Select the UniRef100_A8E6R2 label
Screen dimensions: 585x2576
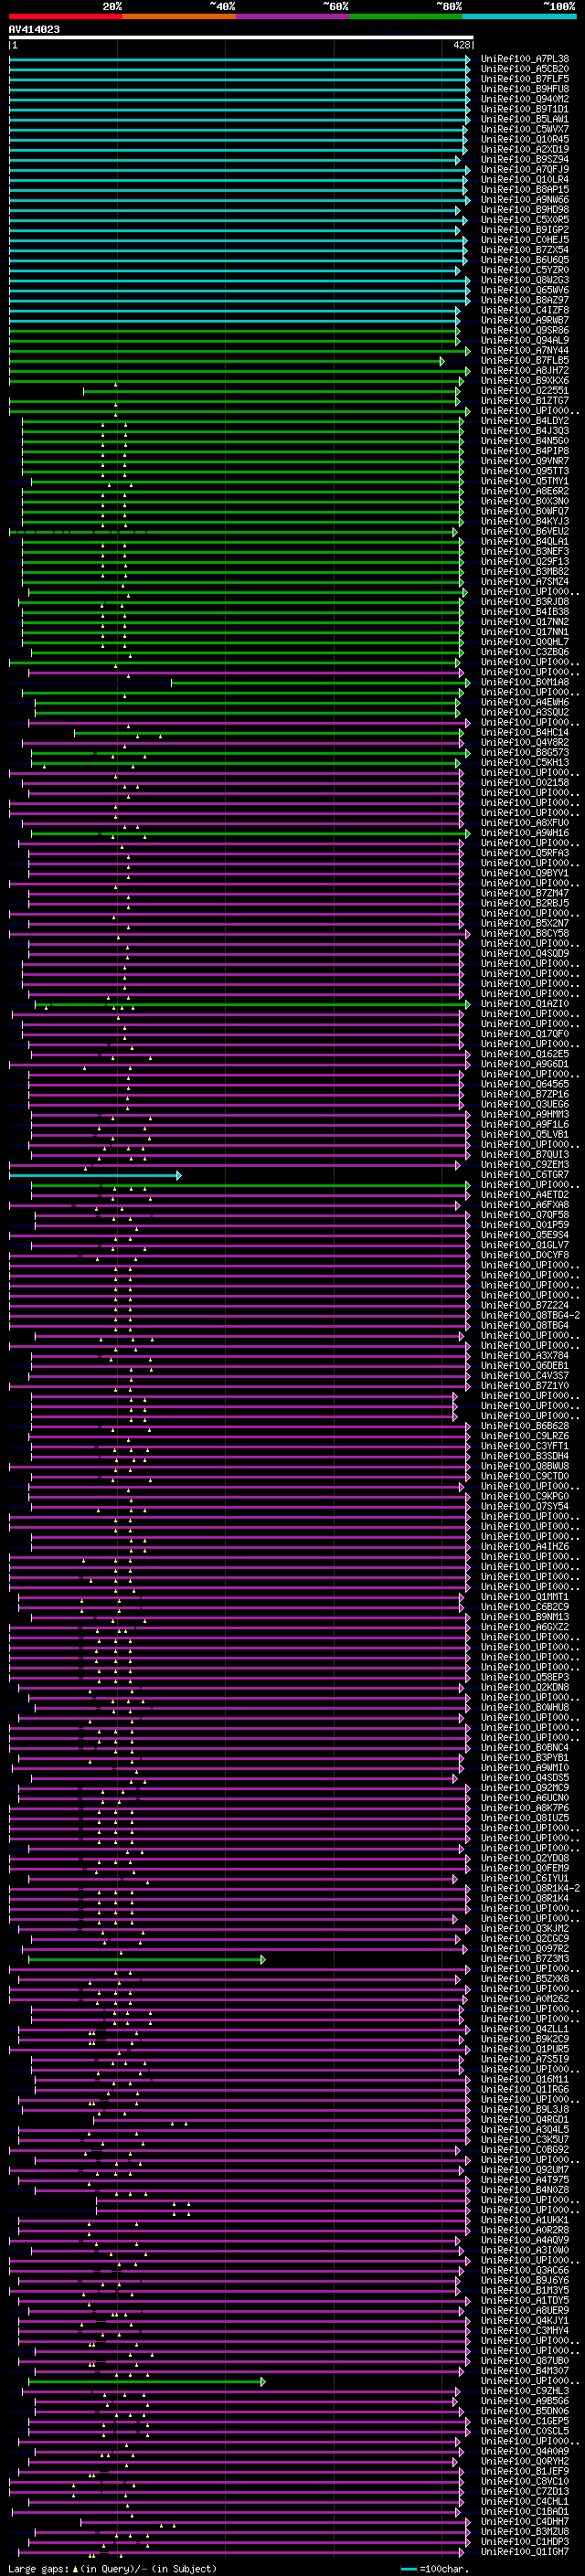pos(525,491)
